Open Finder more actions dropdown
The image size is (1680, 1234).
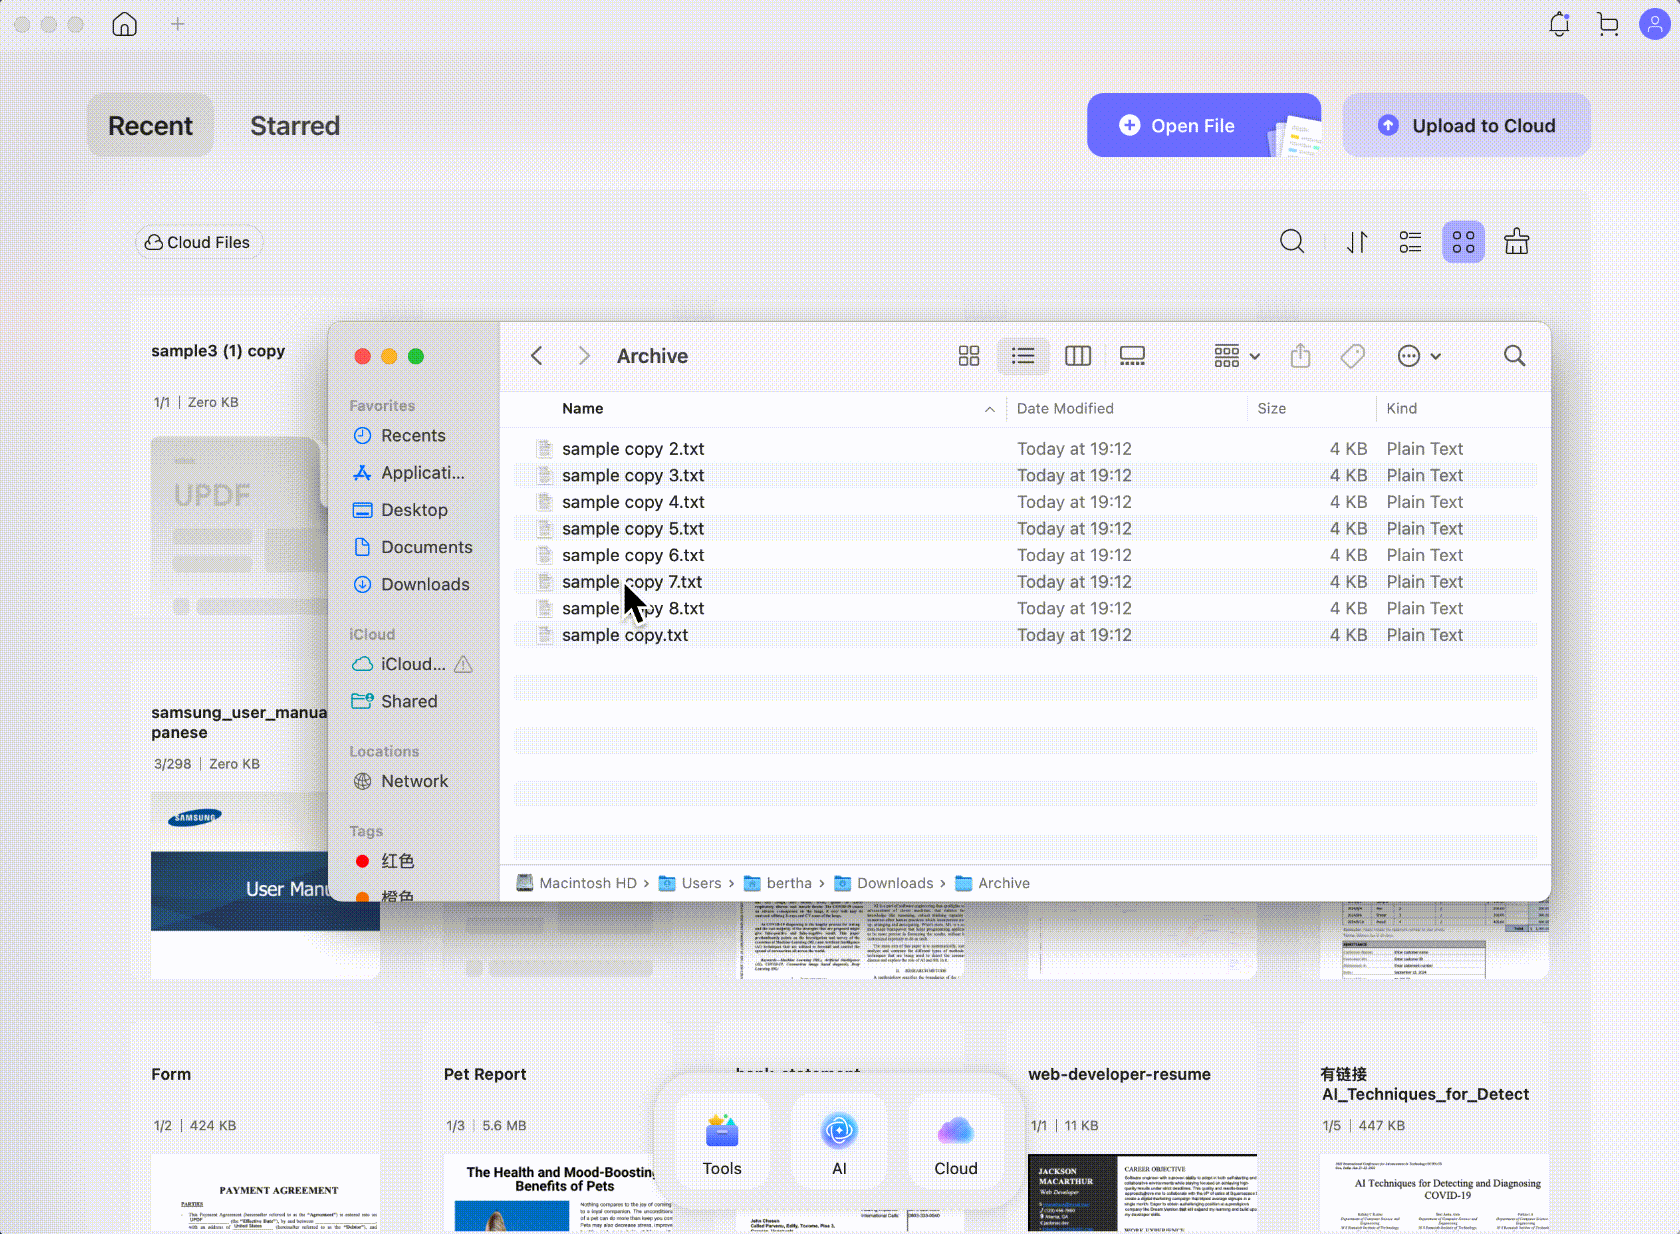pos(1419,356)
